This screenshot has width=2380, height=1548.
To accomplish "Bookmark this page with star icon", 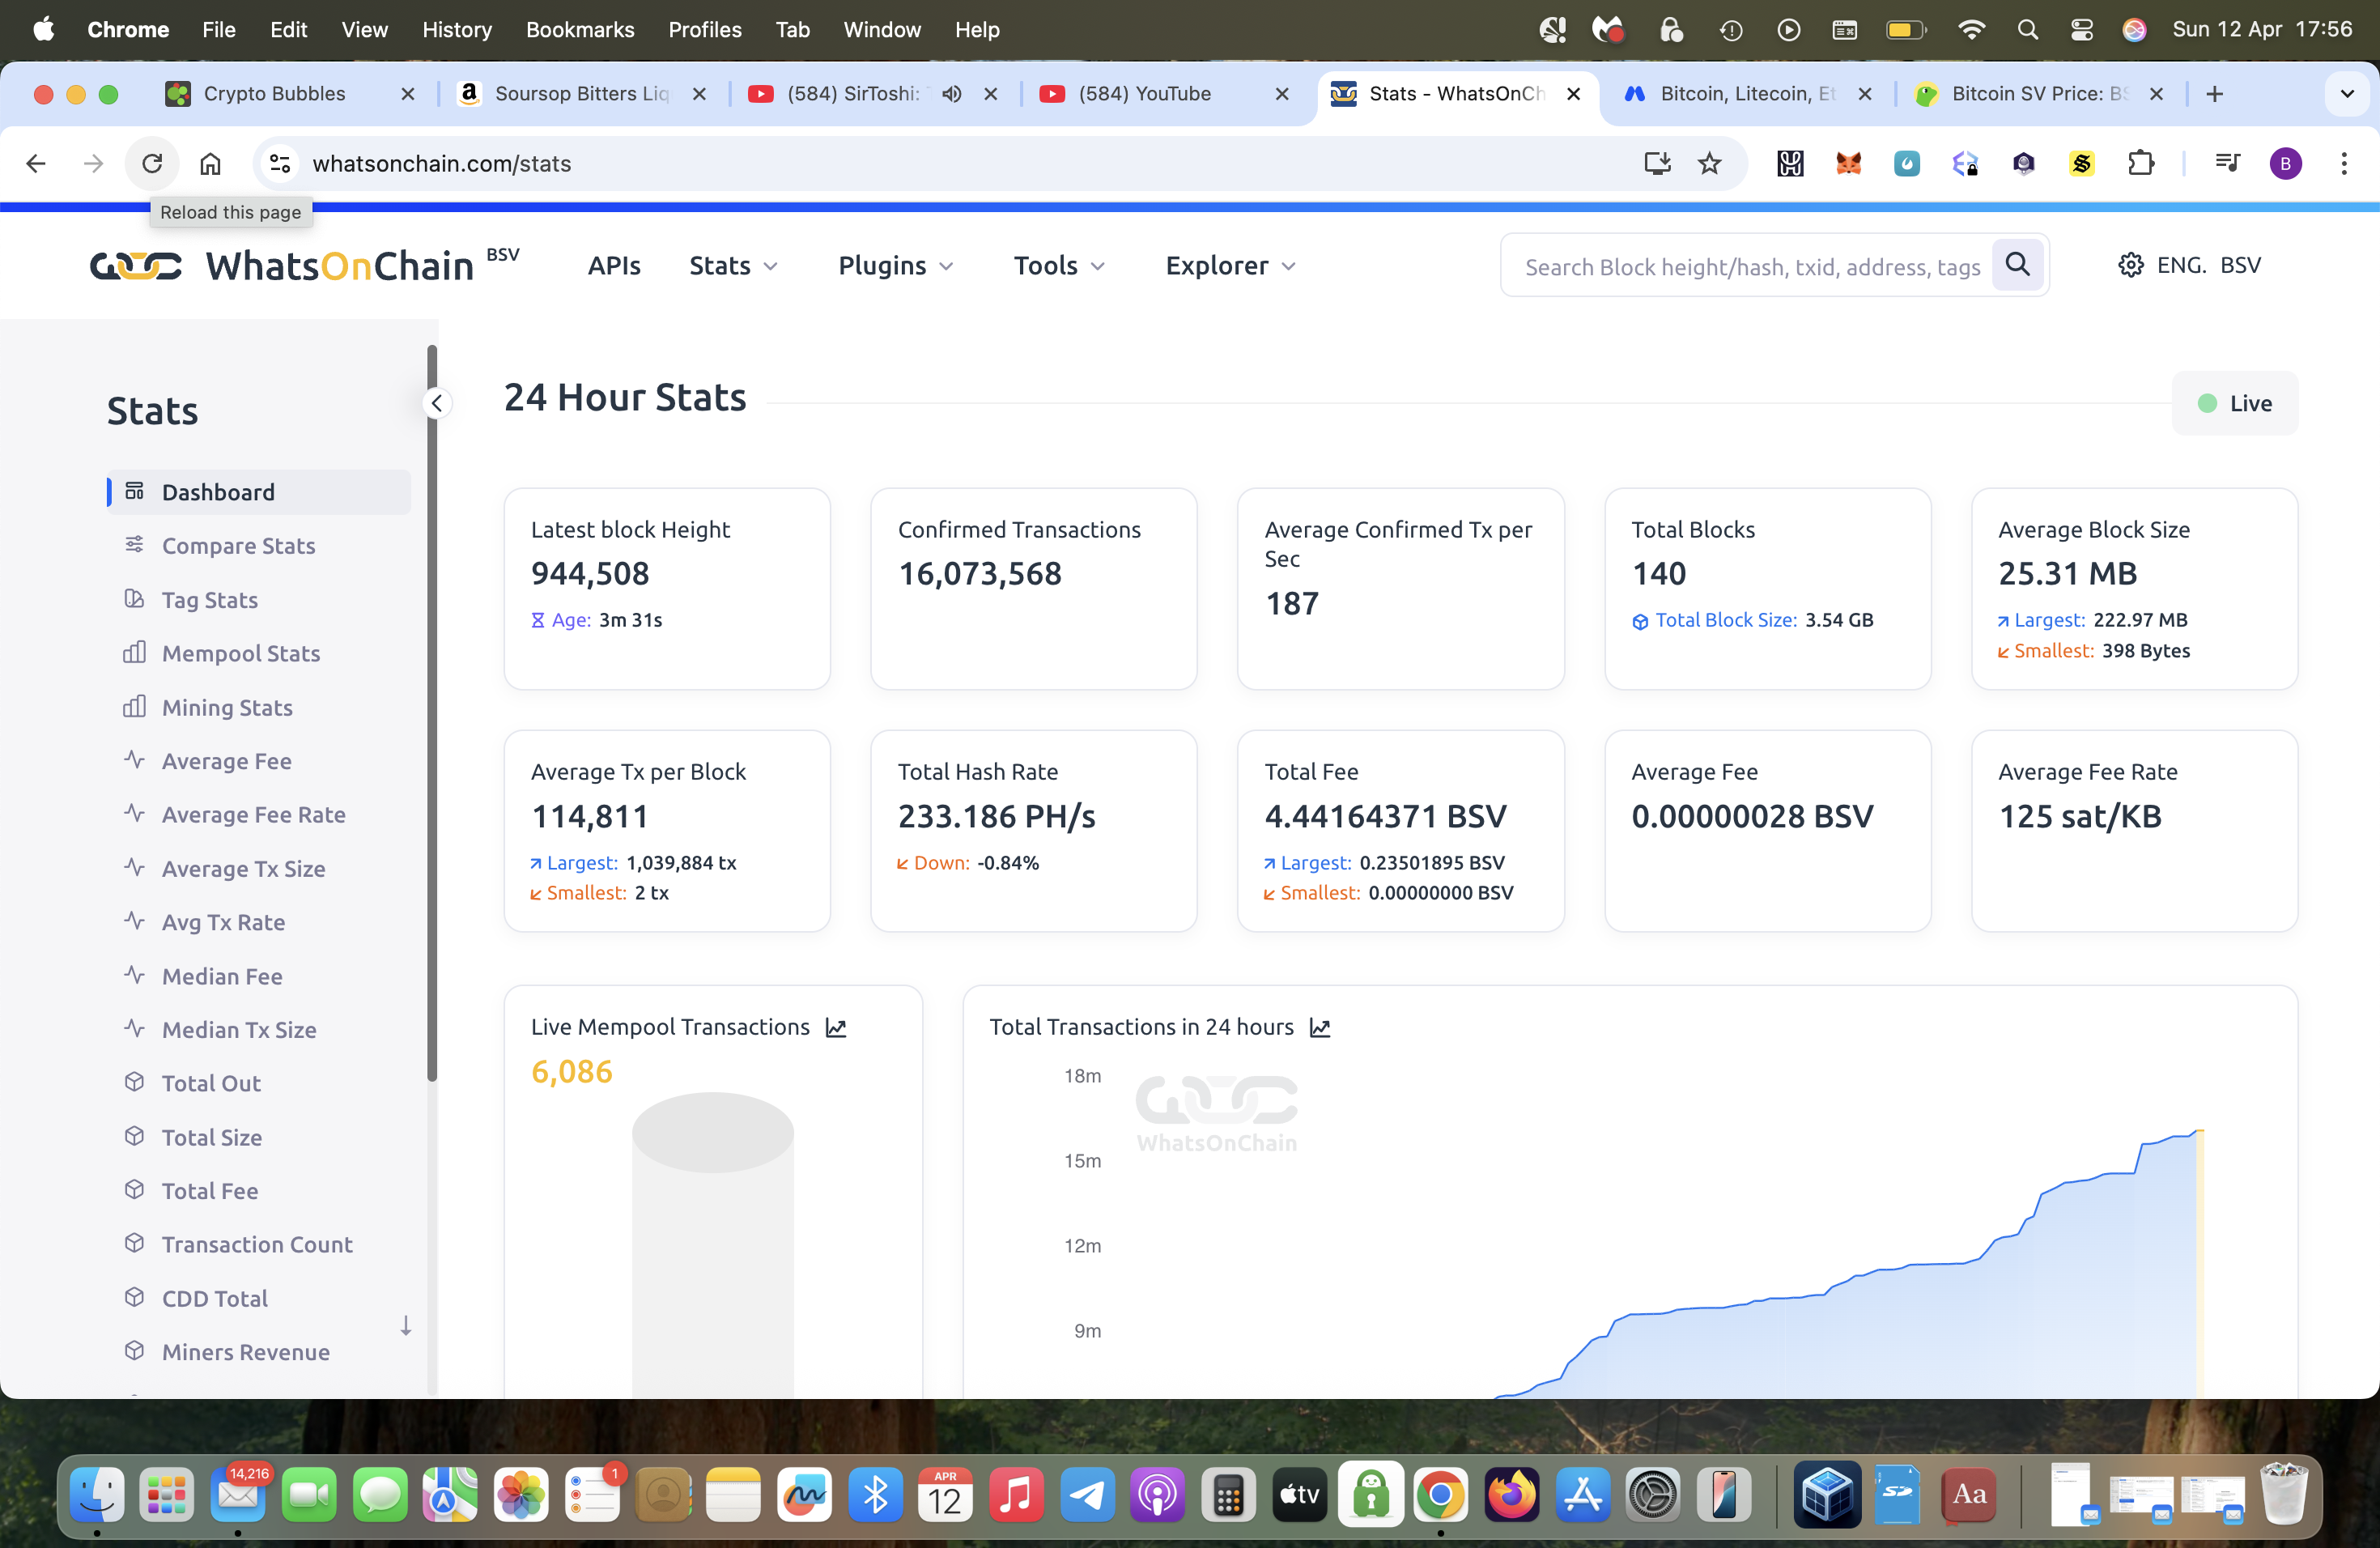I will click(x=1710, y=163).
